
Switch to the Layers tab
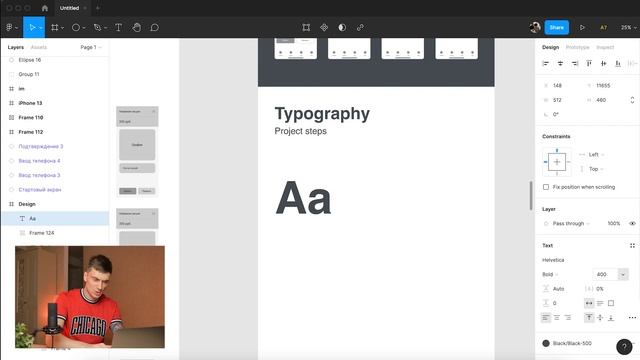[16, 47]
